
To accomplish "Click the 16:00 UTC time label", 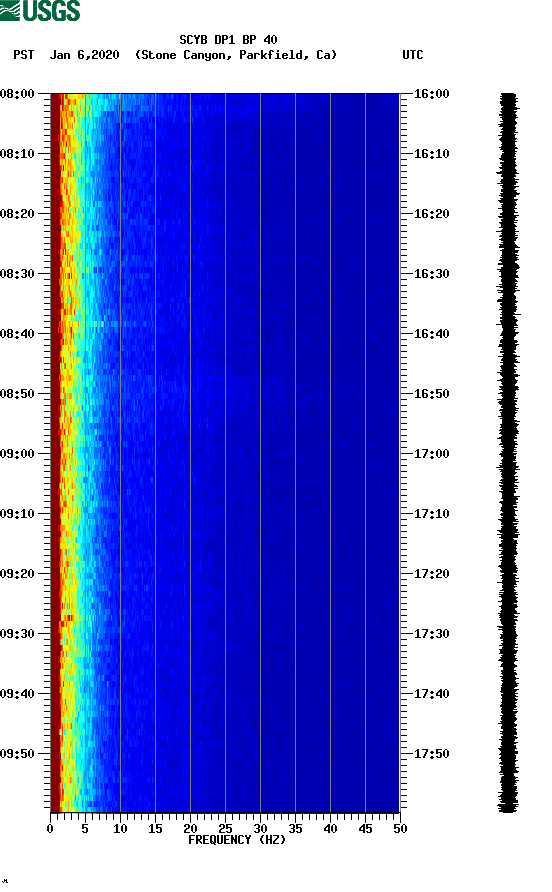I will pyautogui.click(x=431, y=94).
